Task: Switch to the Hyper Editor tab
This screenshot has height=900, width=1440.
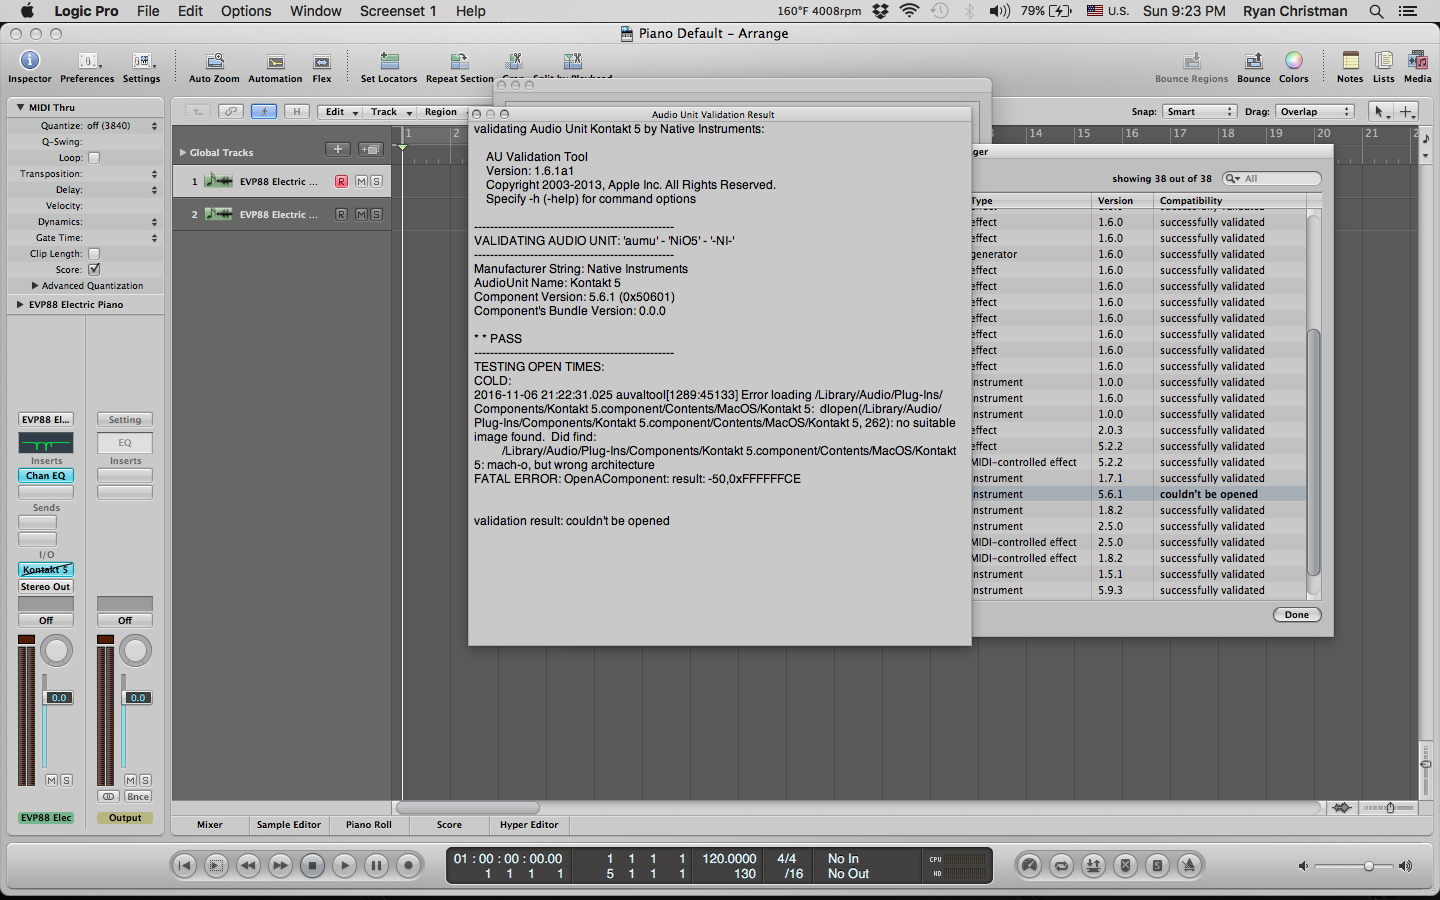Action: (529, 825)
